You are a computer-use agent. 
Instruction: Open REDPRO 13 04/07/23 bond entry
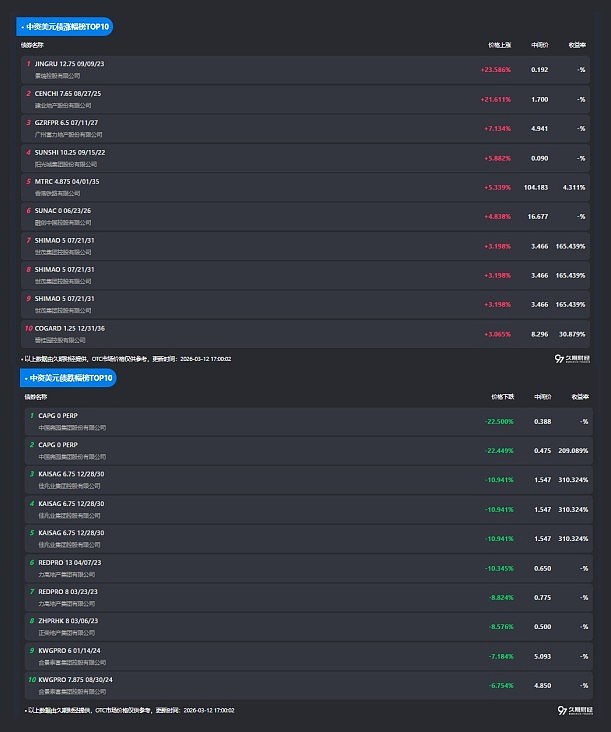(70, 562)
